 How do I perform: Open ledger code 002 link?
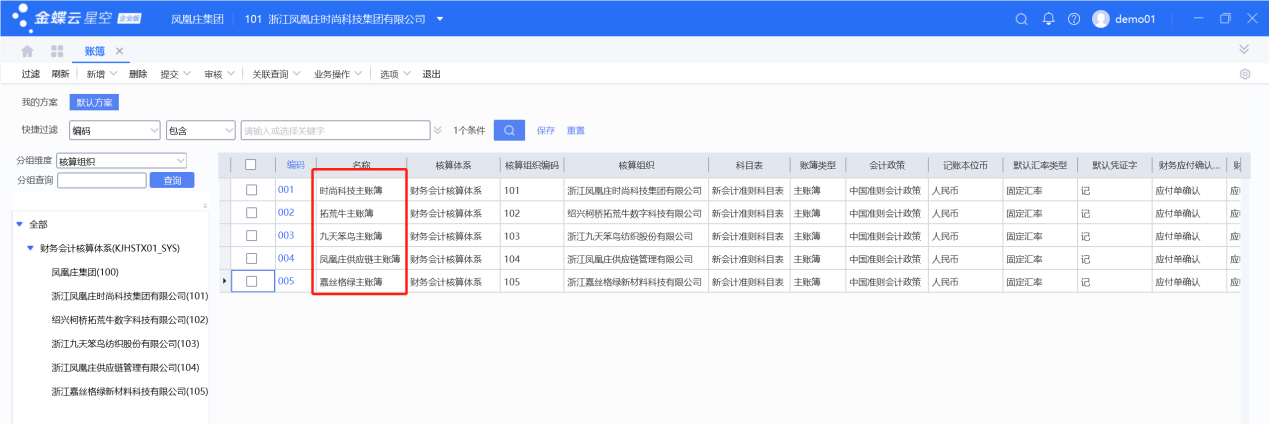pyautogui.click(x=286, y=213)
